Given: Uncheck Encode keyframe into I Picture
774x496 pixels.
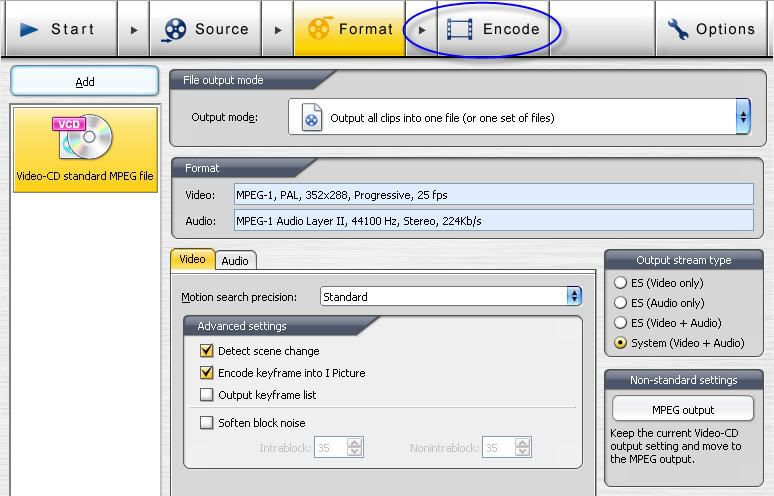Looking at the screenshot, I should pyautogui.click(x=206, y=373).
